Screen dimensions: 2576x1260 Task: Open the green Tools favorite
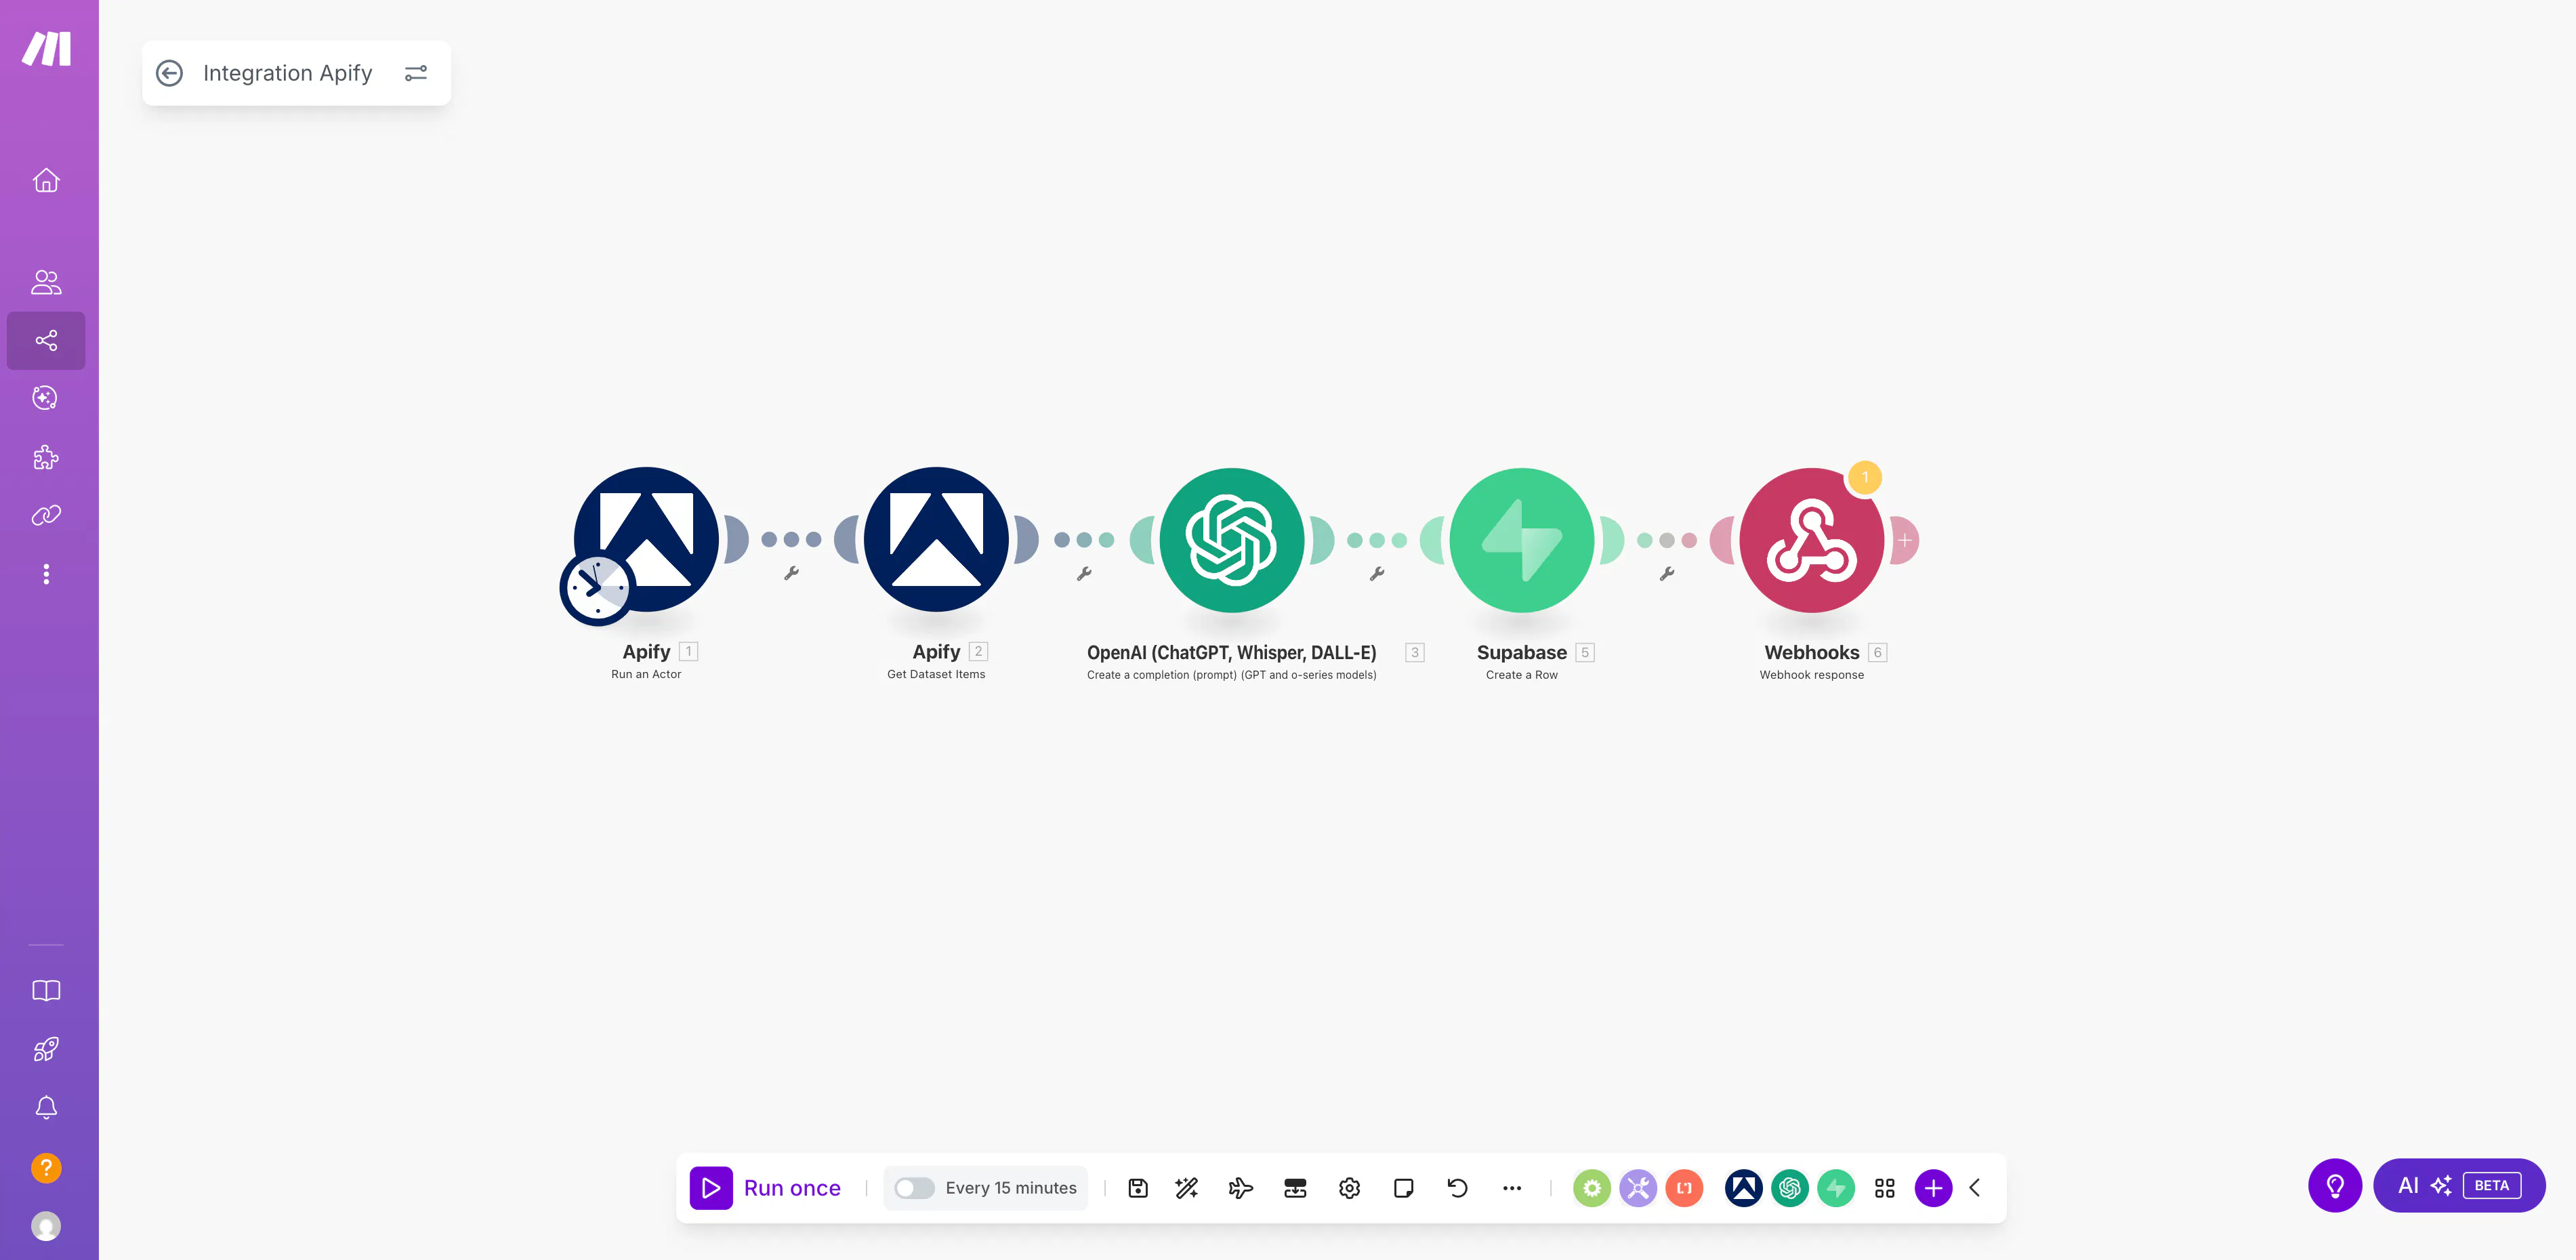tap(1592, 1188)
